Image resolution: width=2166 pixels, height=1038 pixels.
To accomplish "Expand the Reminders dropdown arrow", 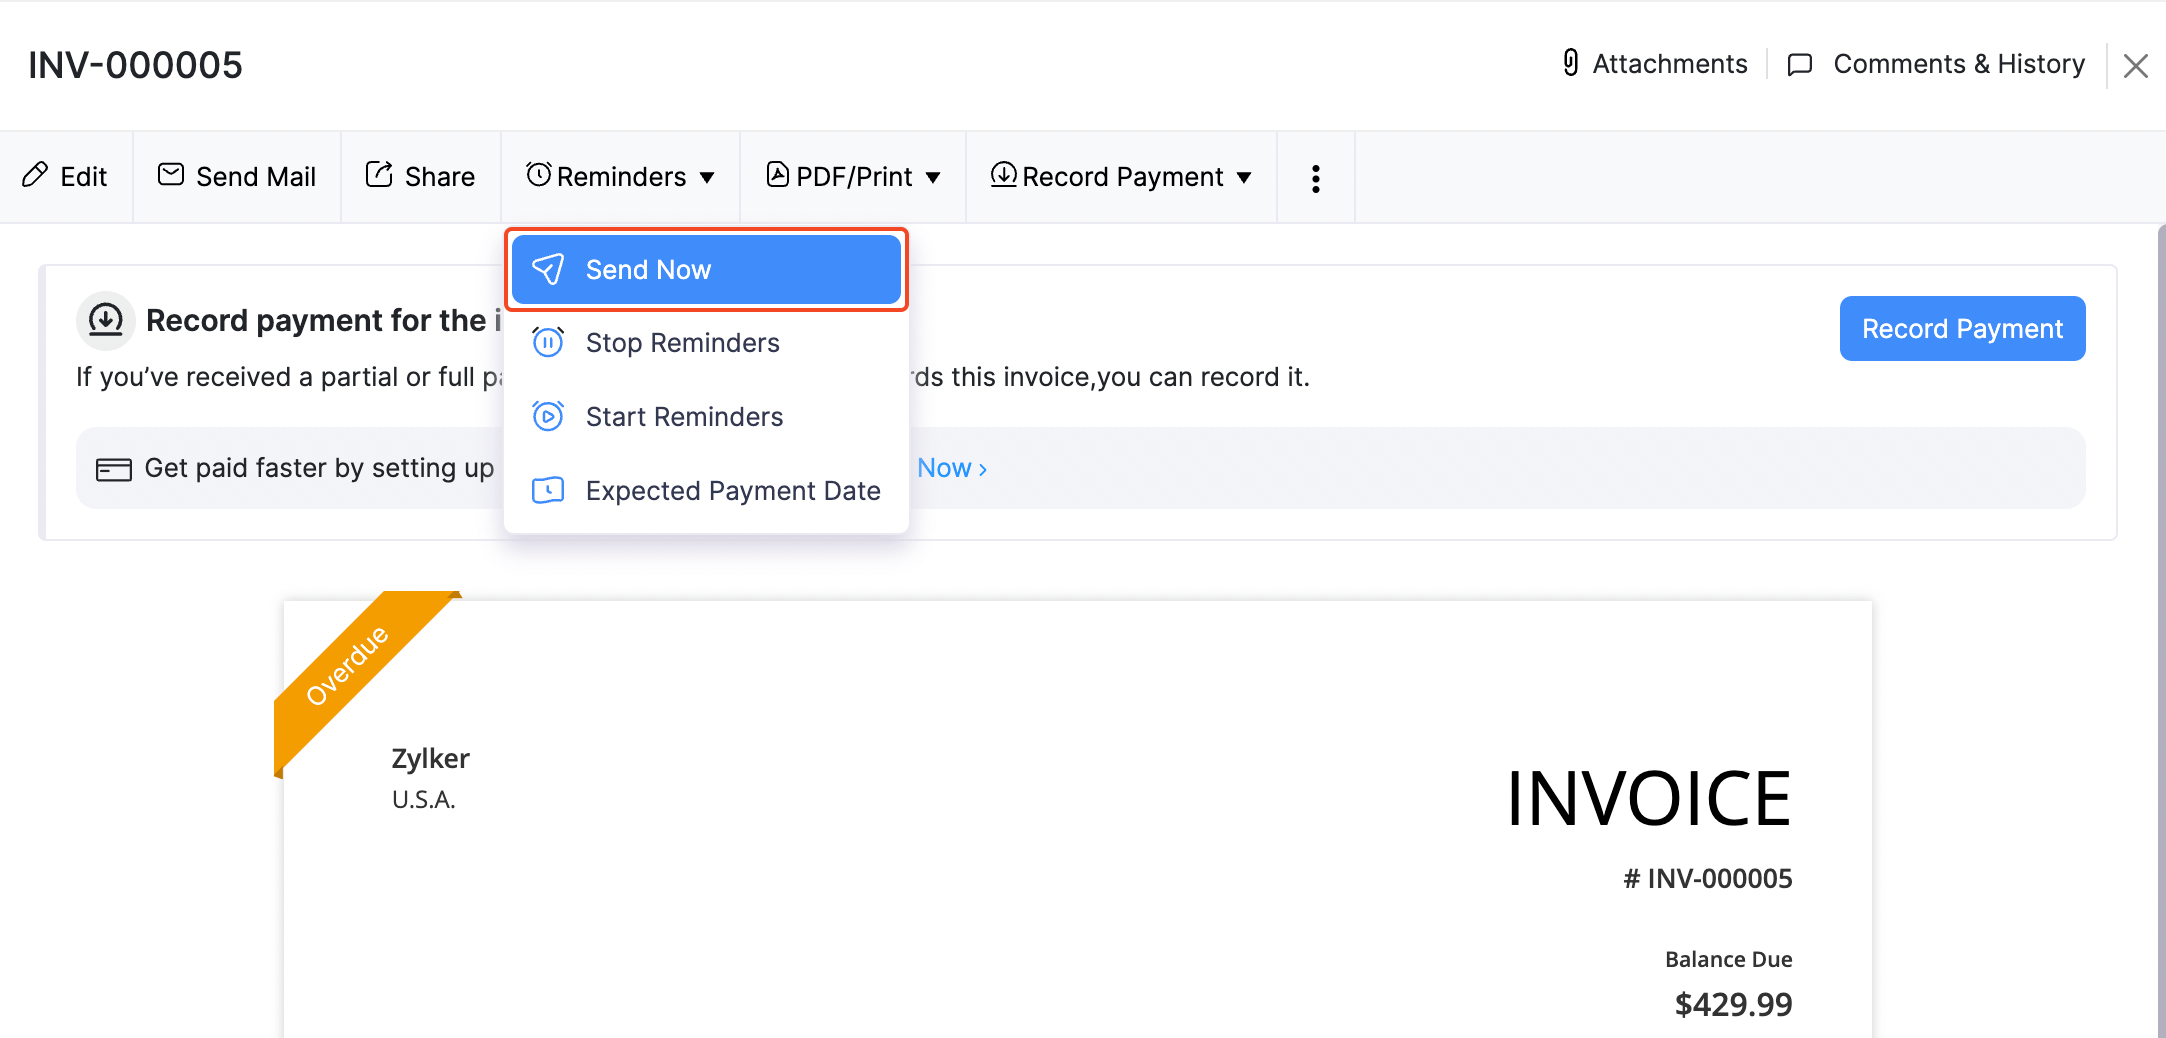I will tap(707, 177).
